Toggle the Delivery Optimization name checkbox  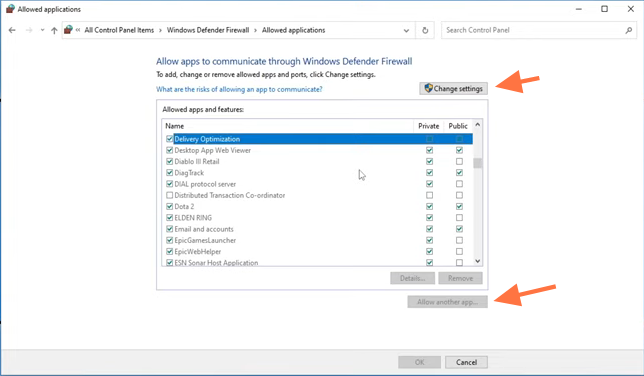169,139
